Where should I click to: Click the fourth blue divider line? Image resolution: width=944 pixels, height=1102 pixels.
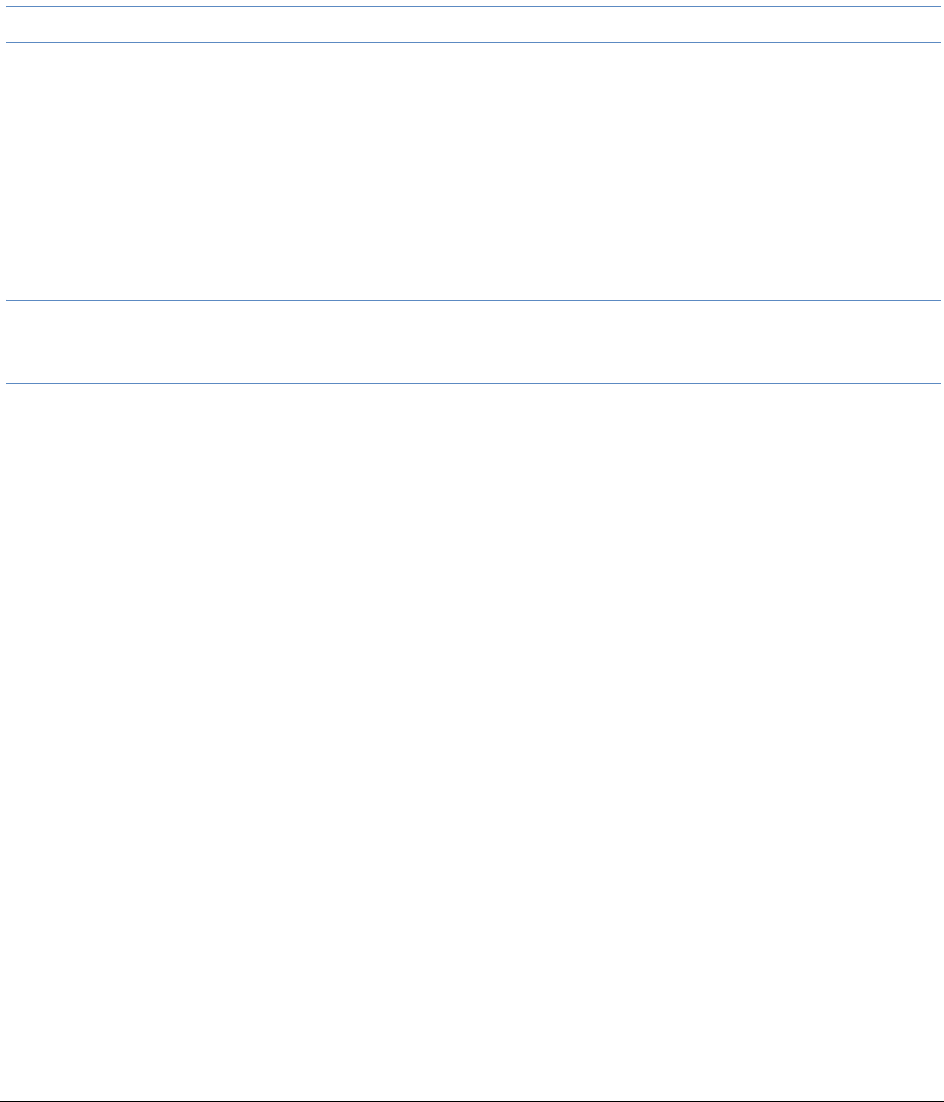472,383
